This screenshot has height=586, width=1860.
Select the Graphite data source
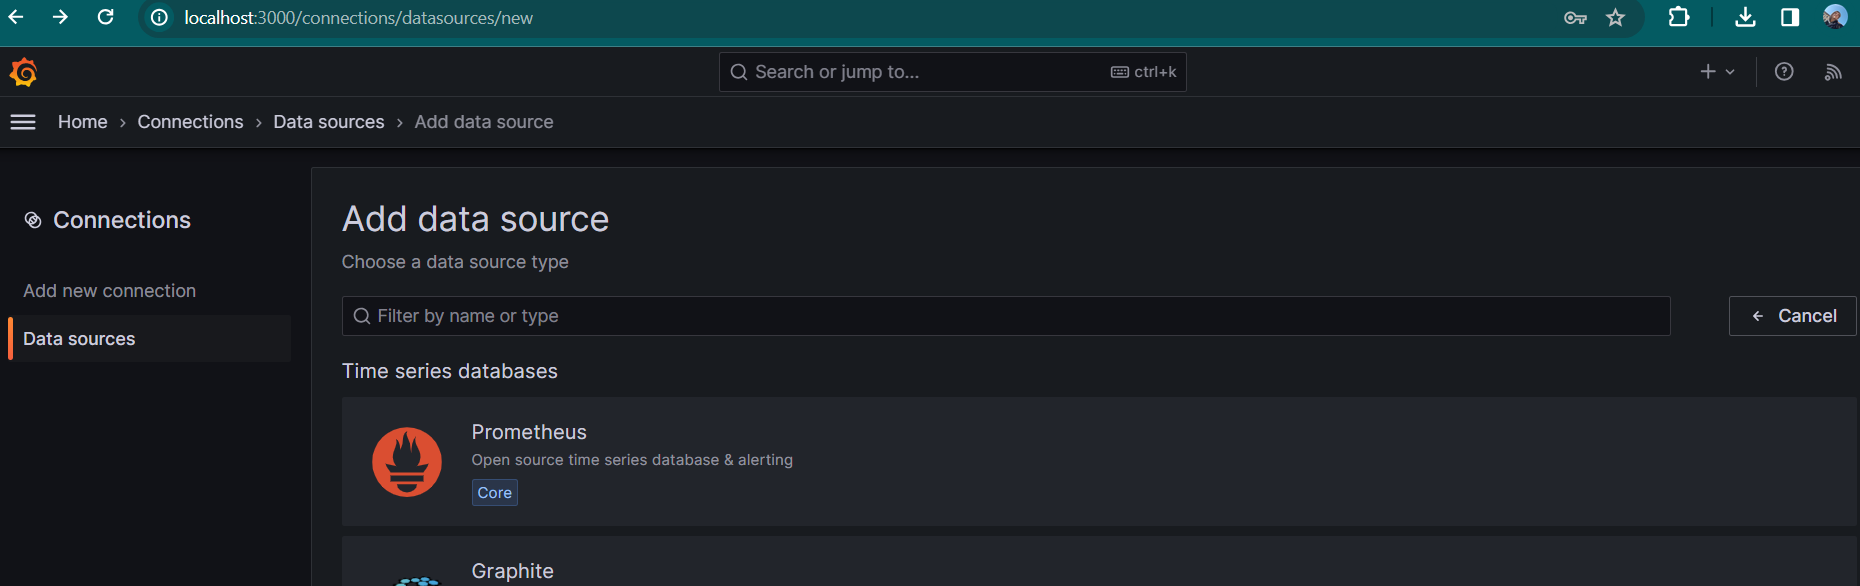click(1099, 562)
